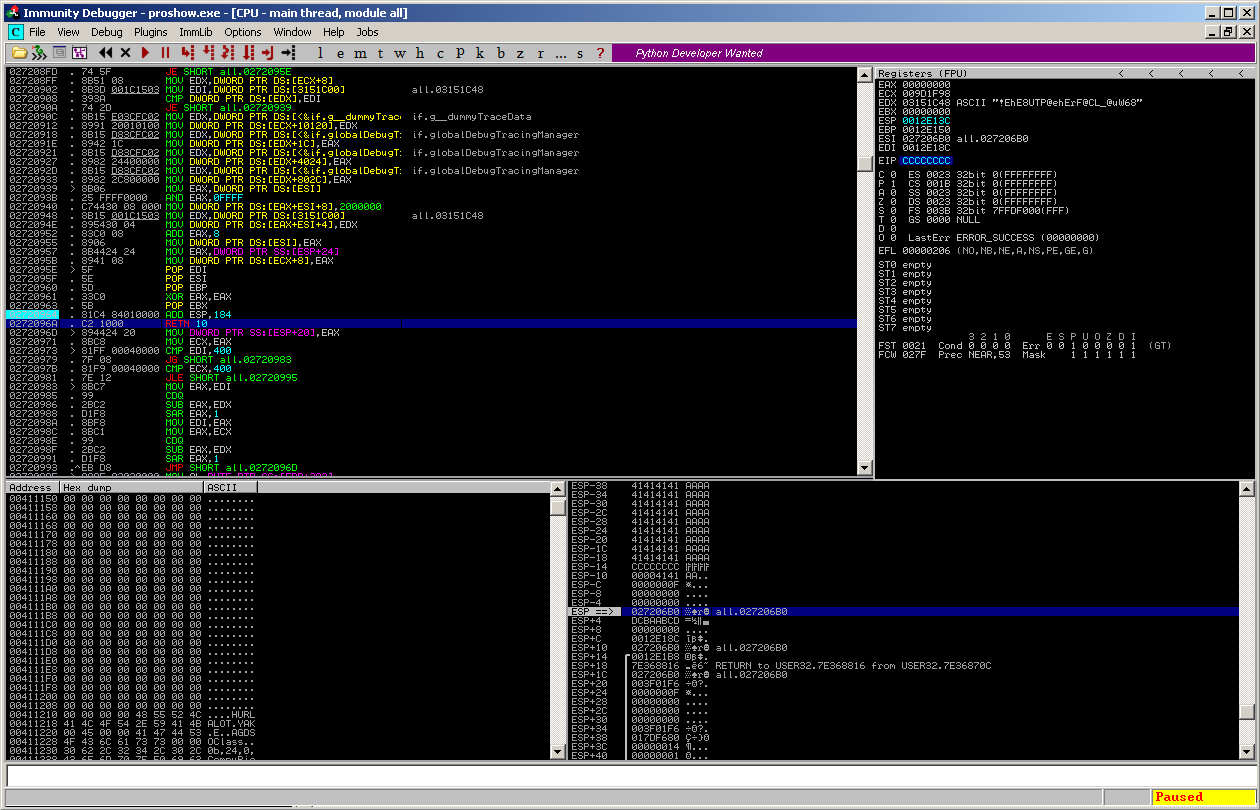This screenshot has width=1260, height=810.
Task: Select the ADD ESP,184 instruction row
Action: tap(431, 314)
